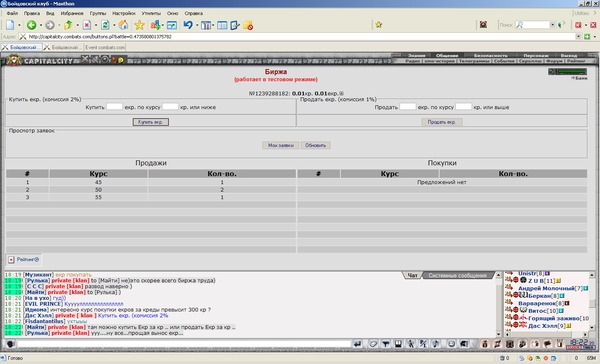Click the green health progress bar
The image size is (600, 364).
pyautogui.click(x=572, y=72)
